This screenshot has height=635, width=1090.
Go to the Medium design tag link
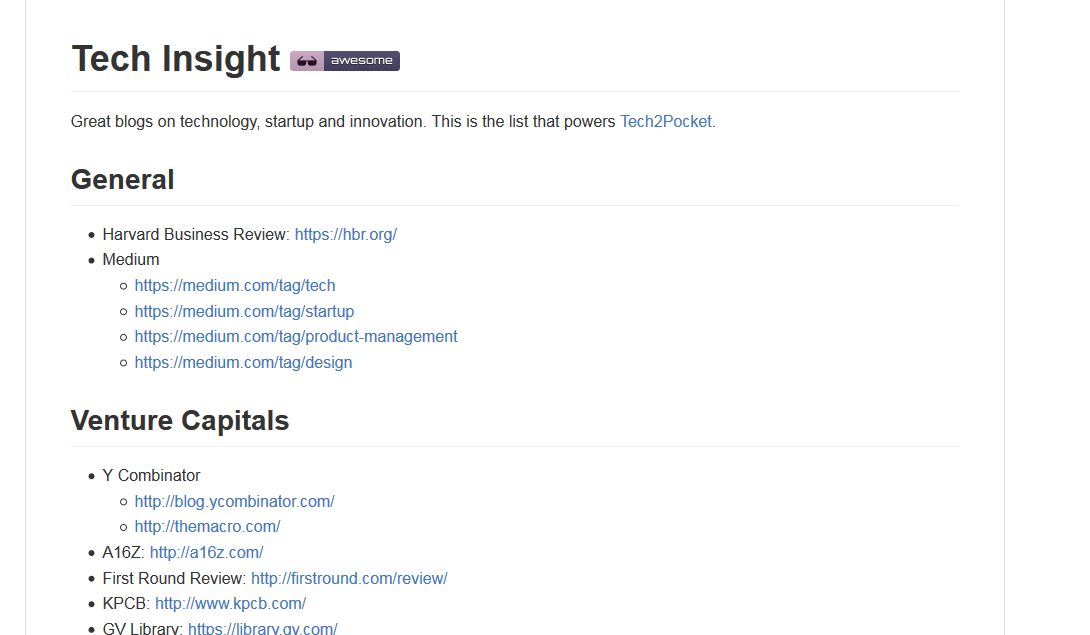[x=243, y=362]
